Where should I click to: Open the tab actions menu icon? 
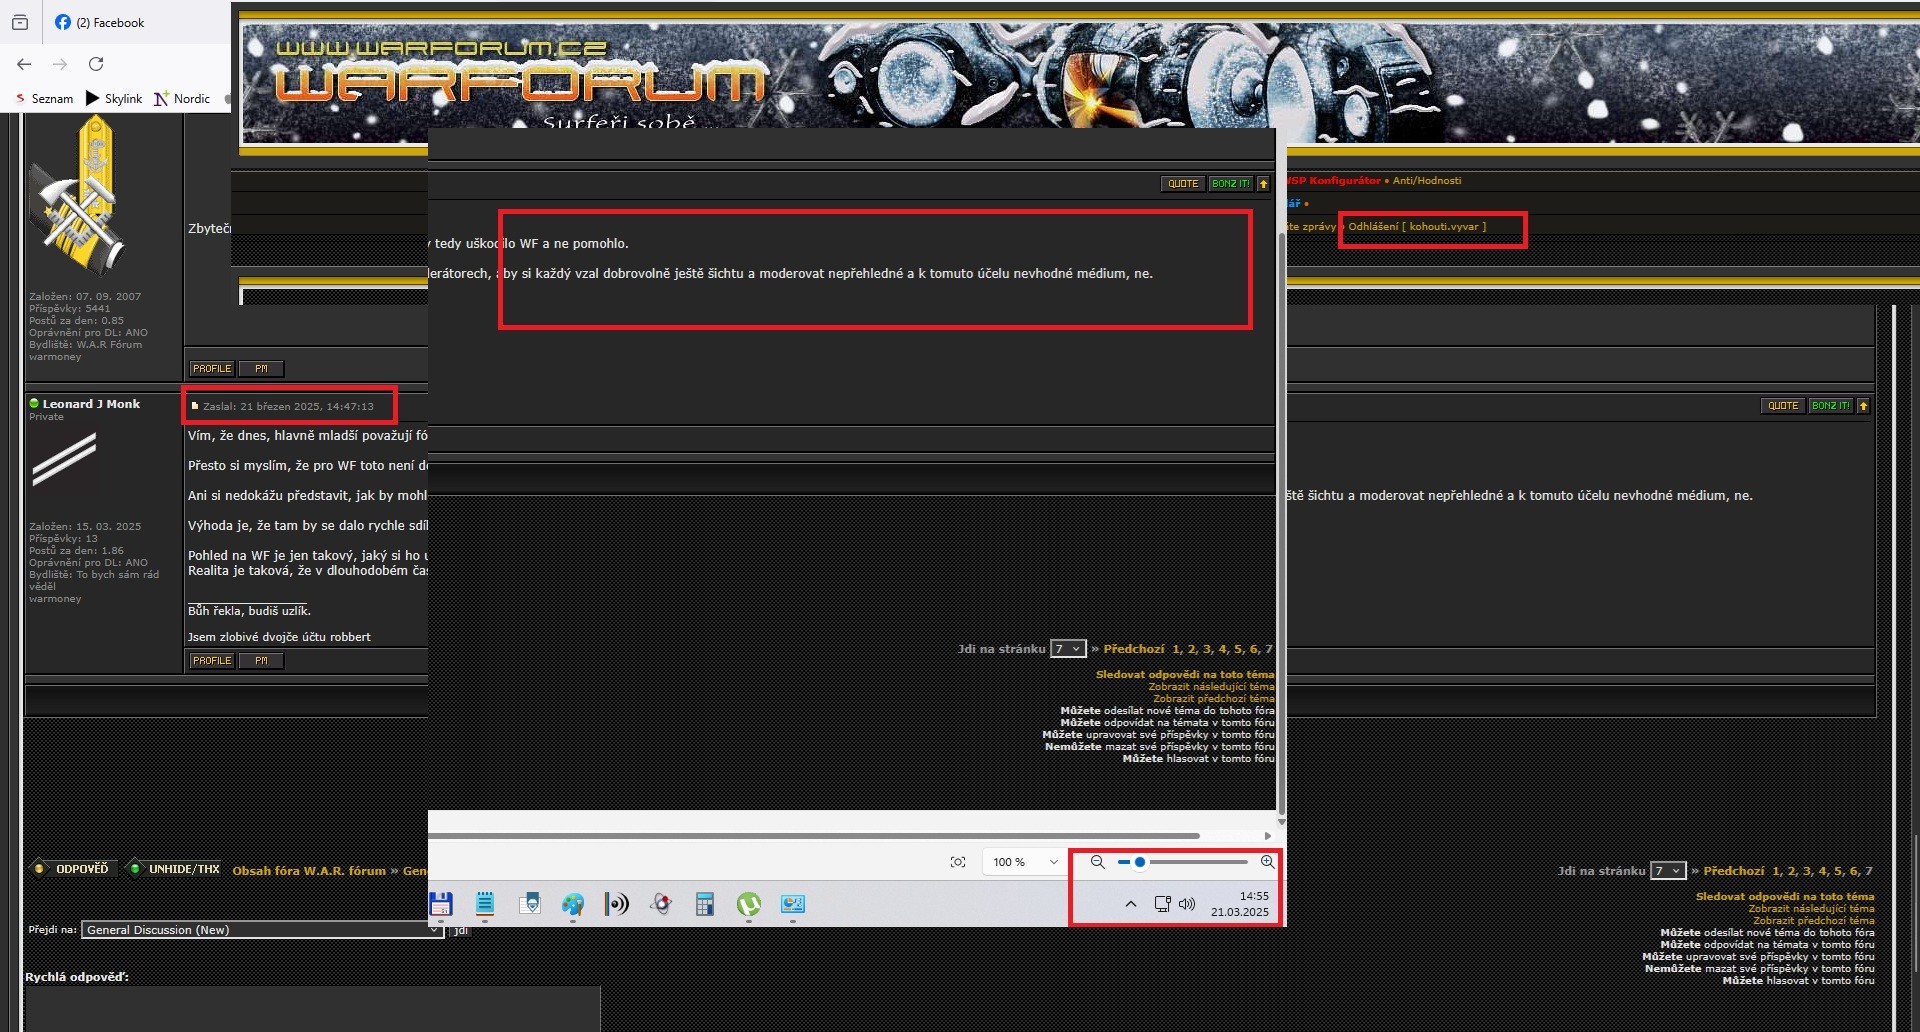(x=20, y=22)
